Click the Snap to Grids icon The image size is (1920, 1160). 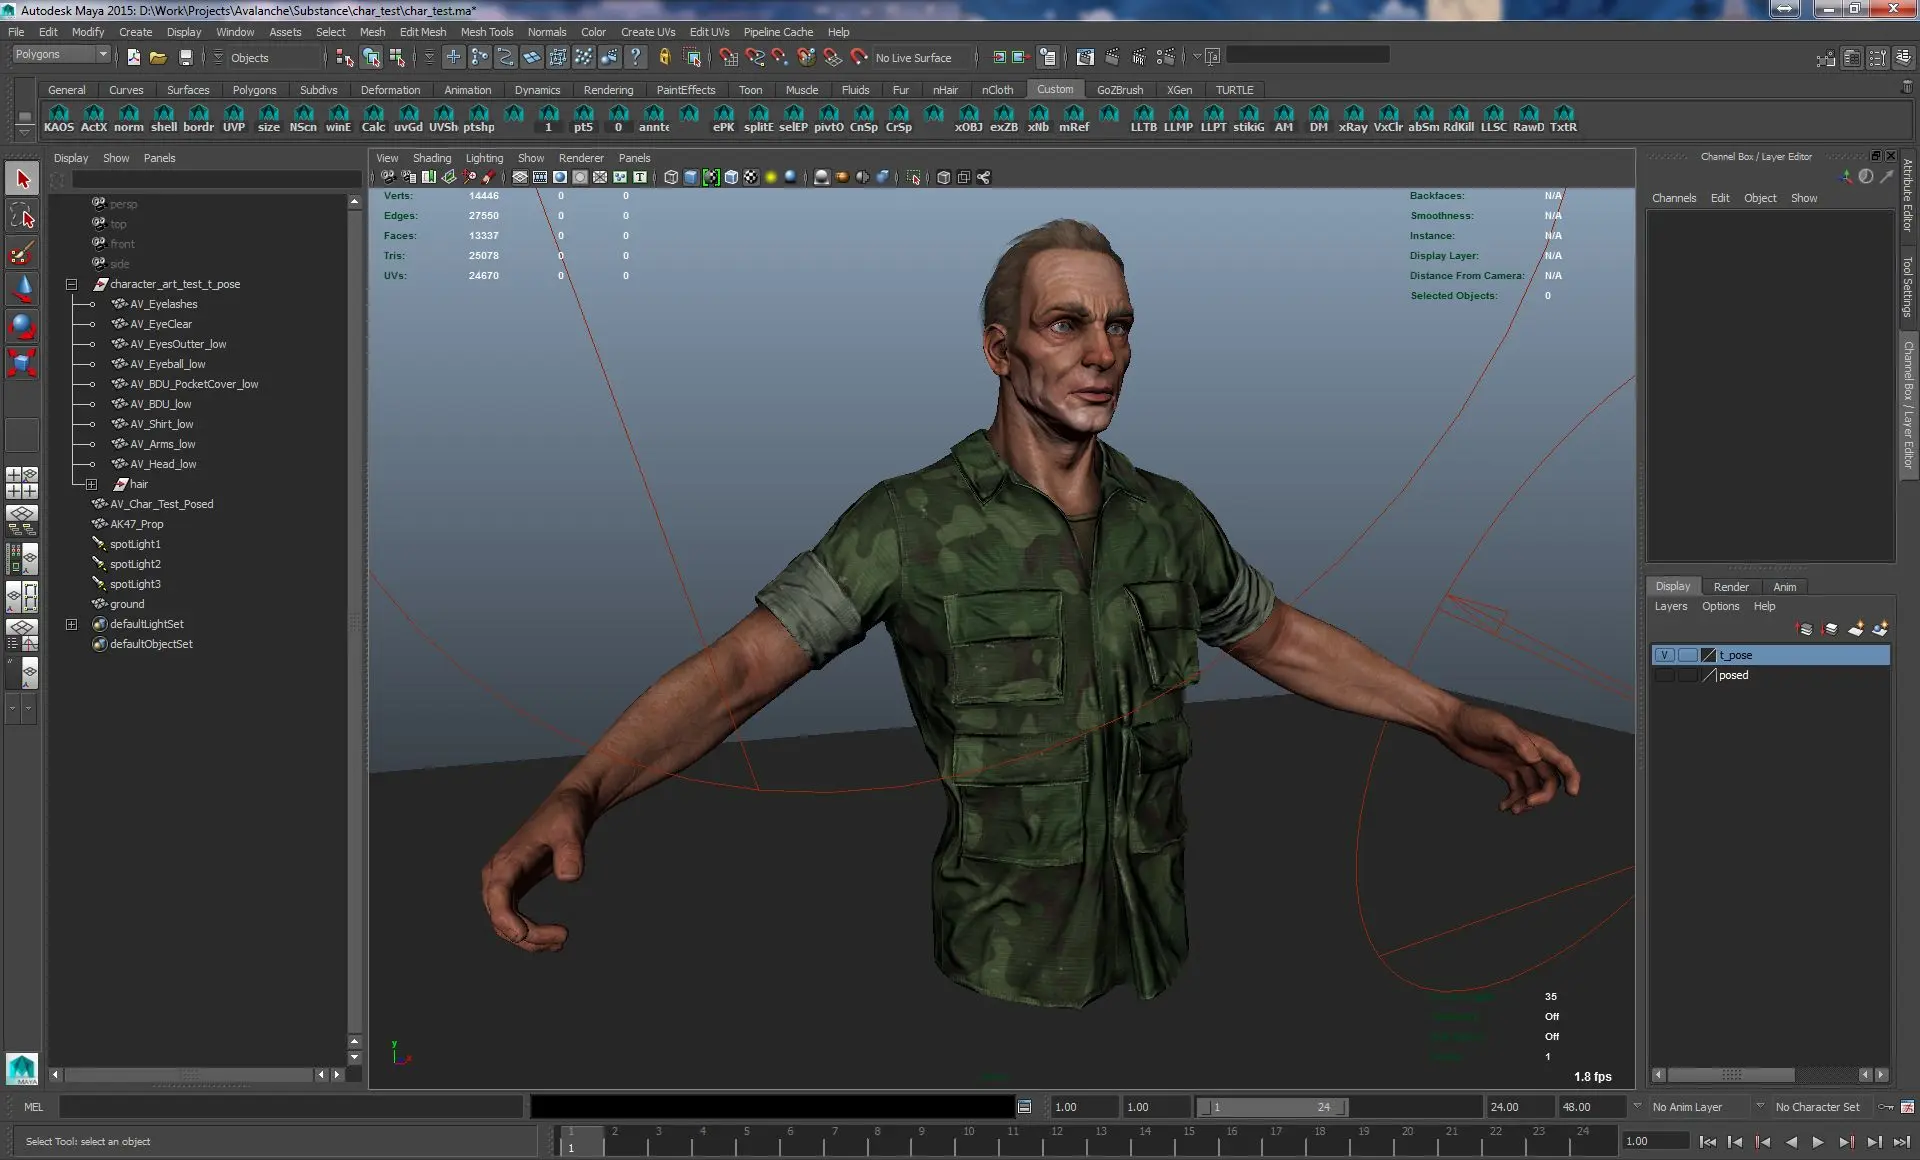tap(729, 57)
